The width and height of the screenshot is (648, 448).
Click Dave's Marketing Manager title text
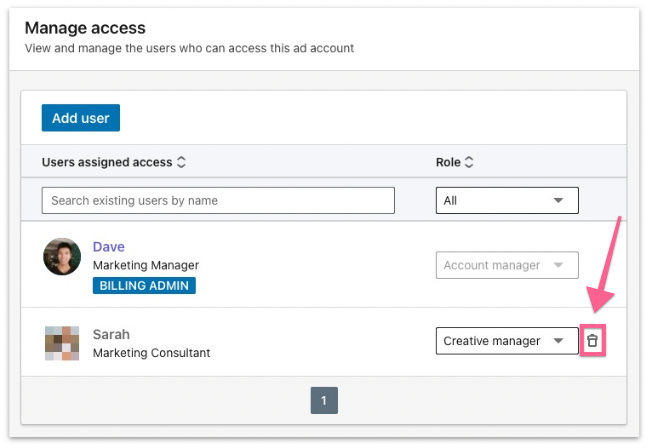click(x=146, y=265)
